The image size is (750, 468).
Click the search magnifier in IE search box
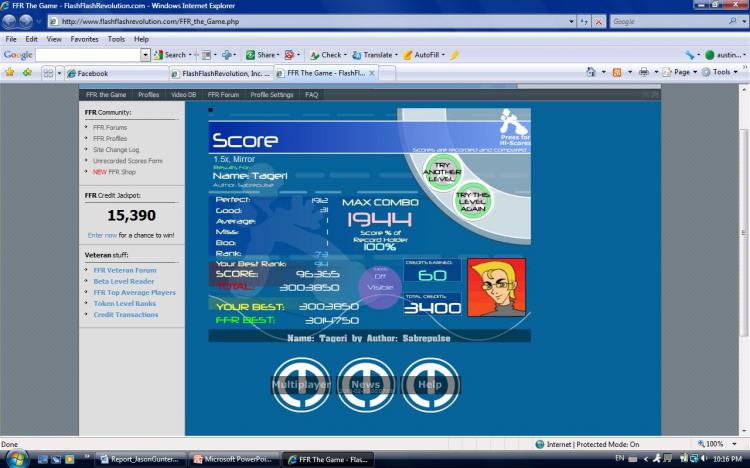tap(732, 21)
